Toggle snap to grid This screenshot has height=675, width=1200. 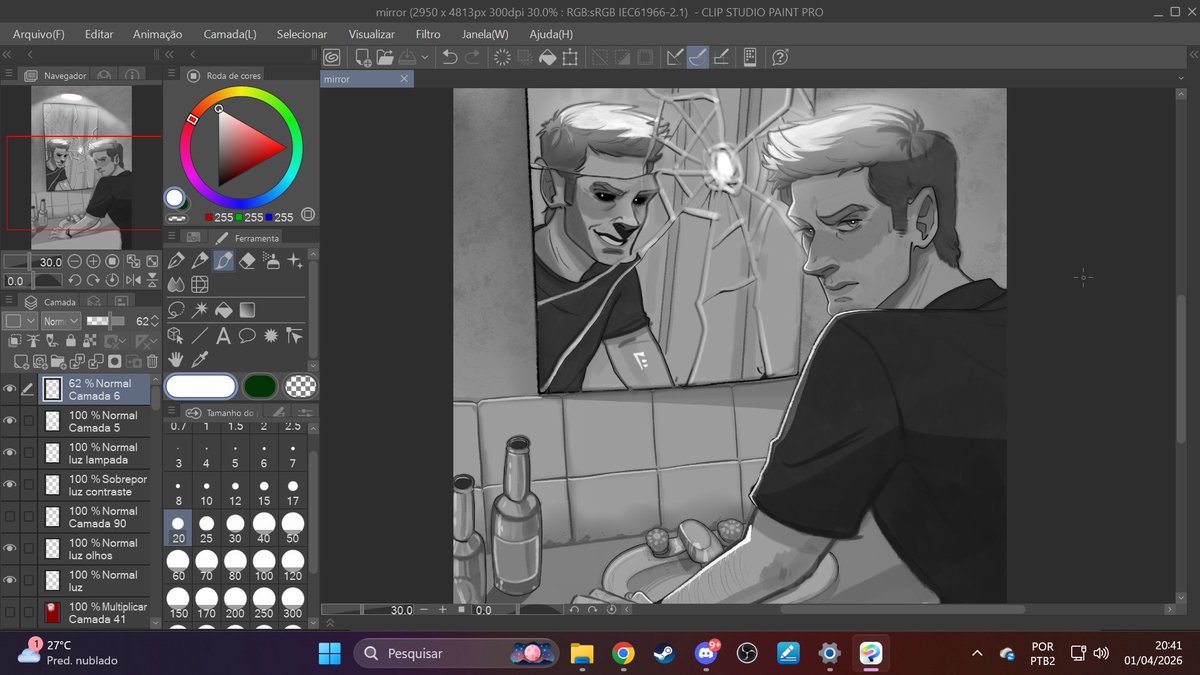[x=721, y=58]
